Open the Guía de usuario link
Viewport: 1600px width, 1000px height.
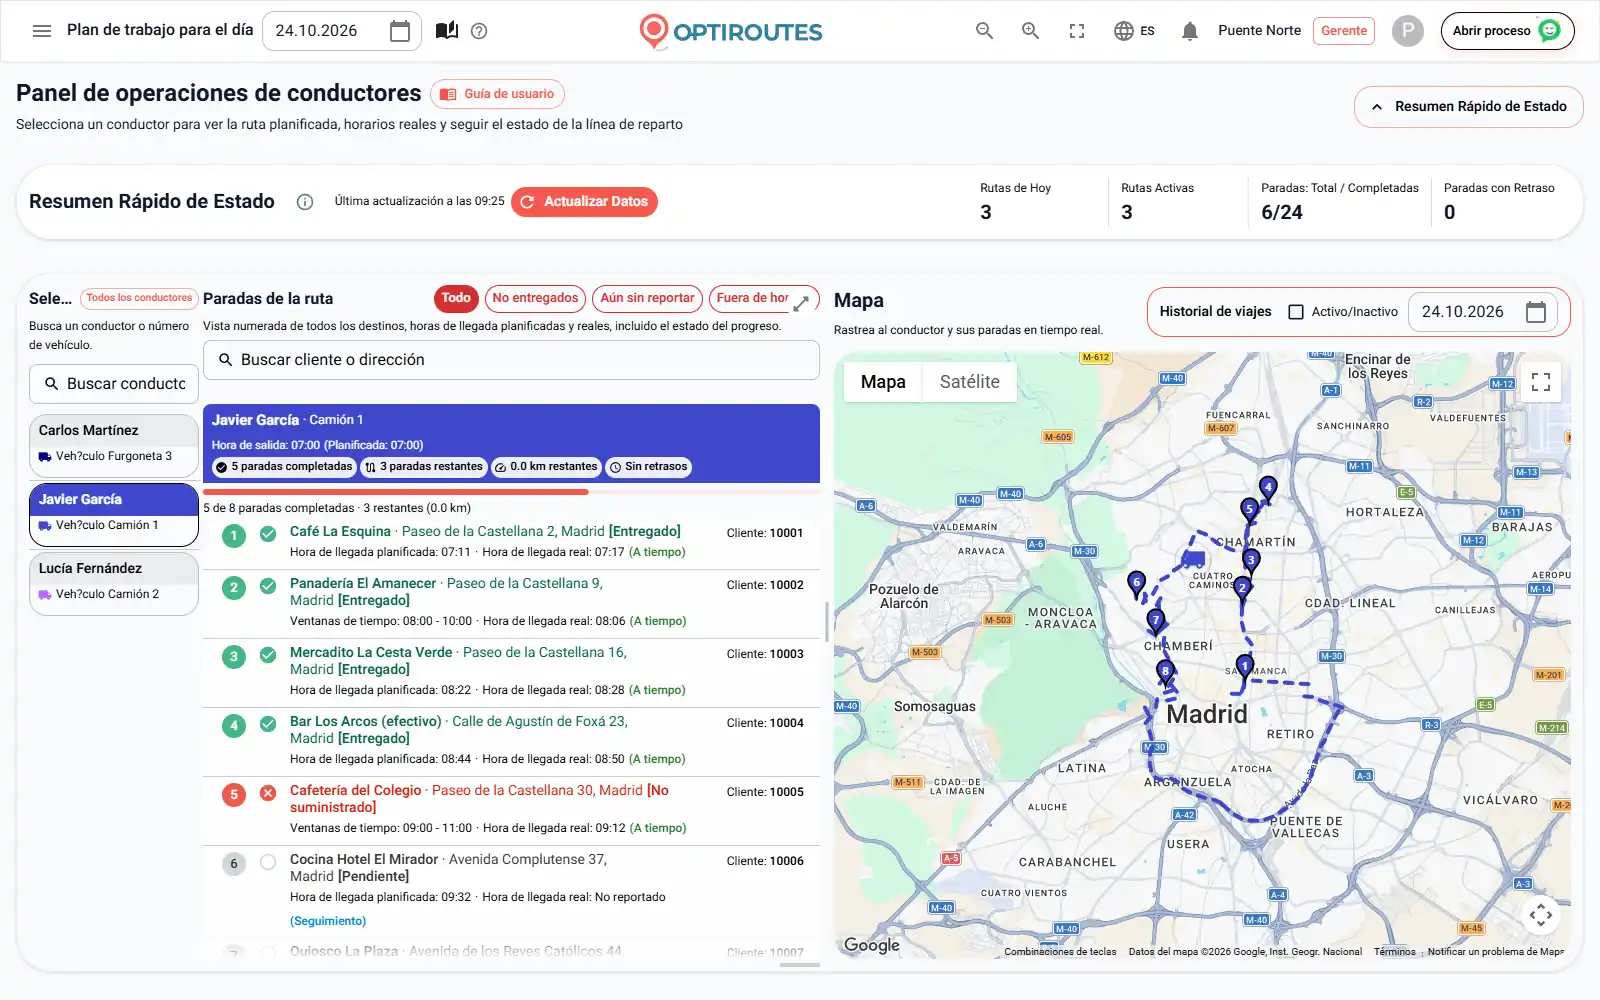(498, 94)
